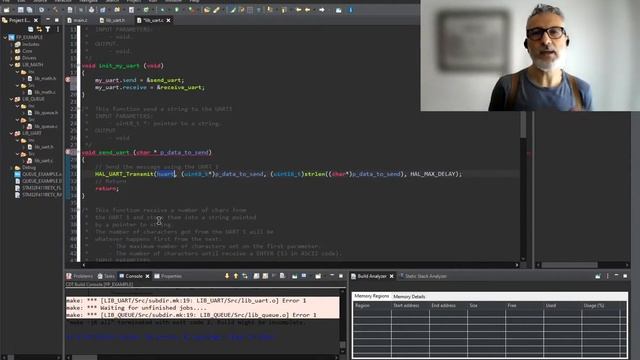The width and height of the screenshot is (640, 360).
Task: Click the Start address column header
Action: [x=410, y=305]
